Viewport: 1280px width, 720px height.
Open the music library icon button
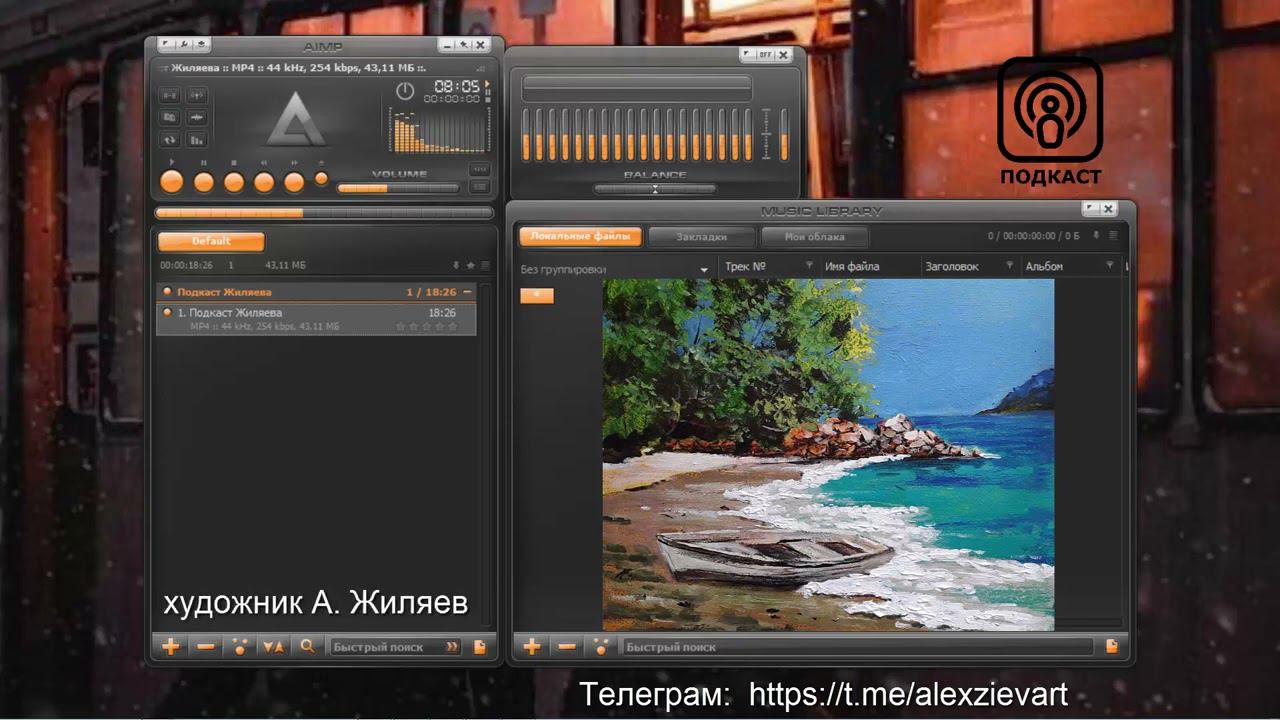pyautogui.click(x=170, y=118)
